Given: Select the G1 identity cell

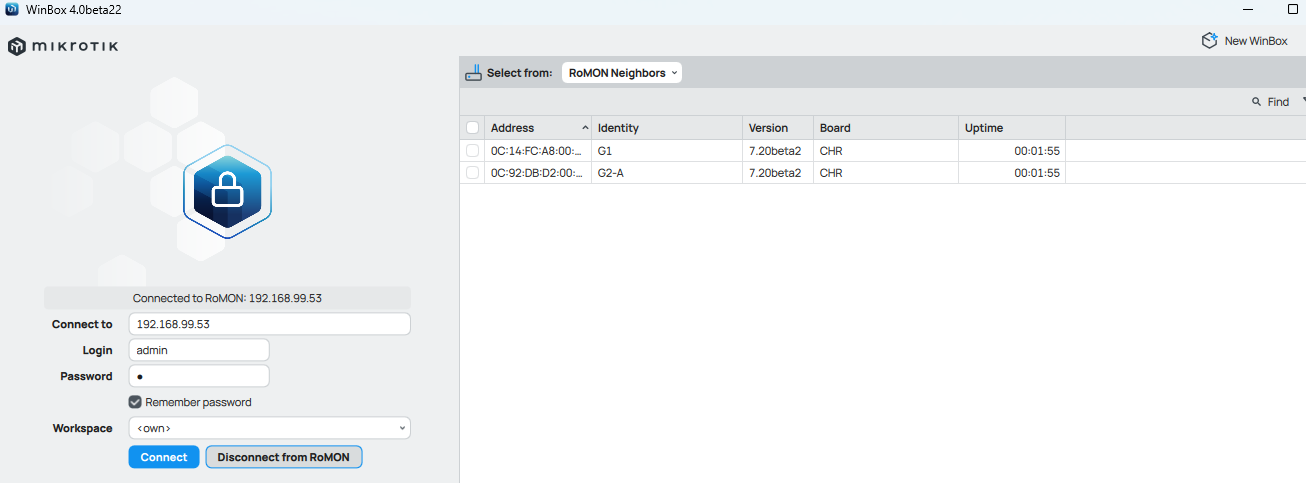Looking at the screenshot, I should 667,151.
